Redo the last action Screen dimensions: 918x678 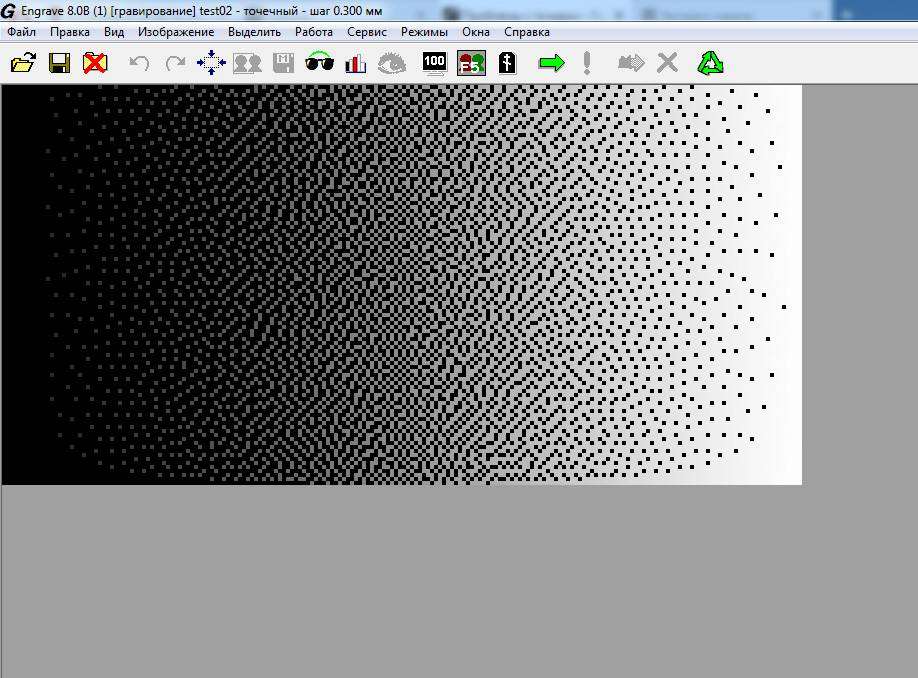pyautogui.click(x=175, y=62)
